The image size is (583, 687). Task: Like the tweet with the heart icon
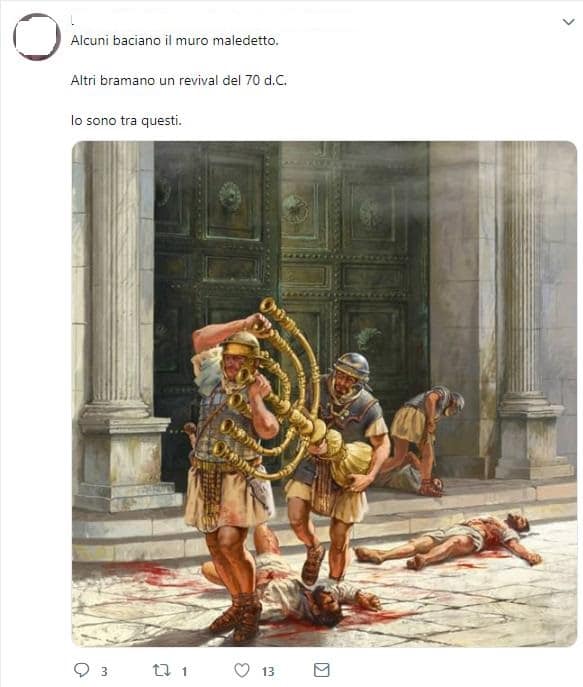coord(242,670)
